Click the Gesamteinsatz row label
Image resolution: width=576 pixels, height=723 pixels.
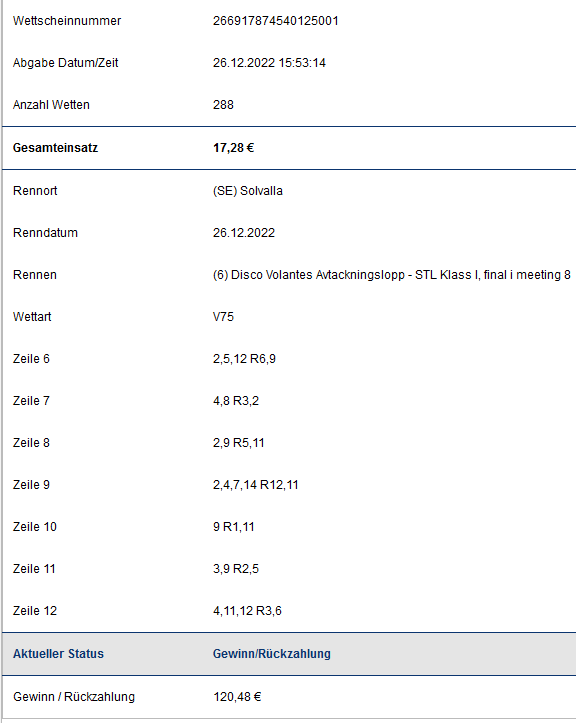tap(55, 148)
